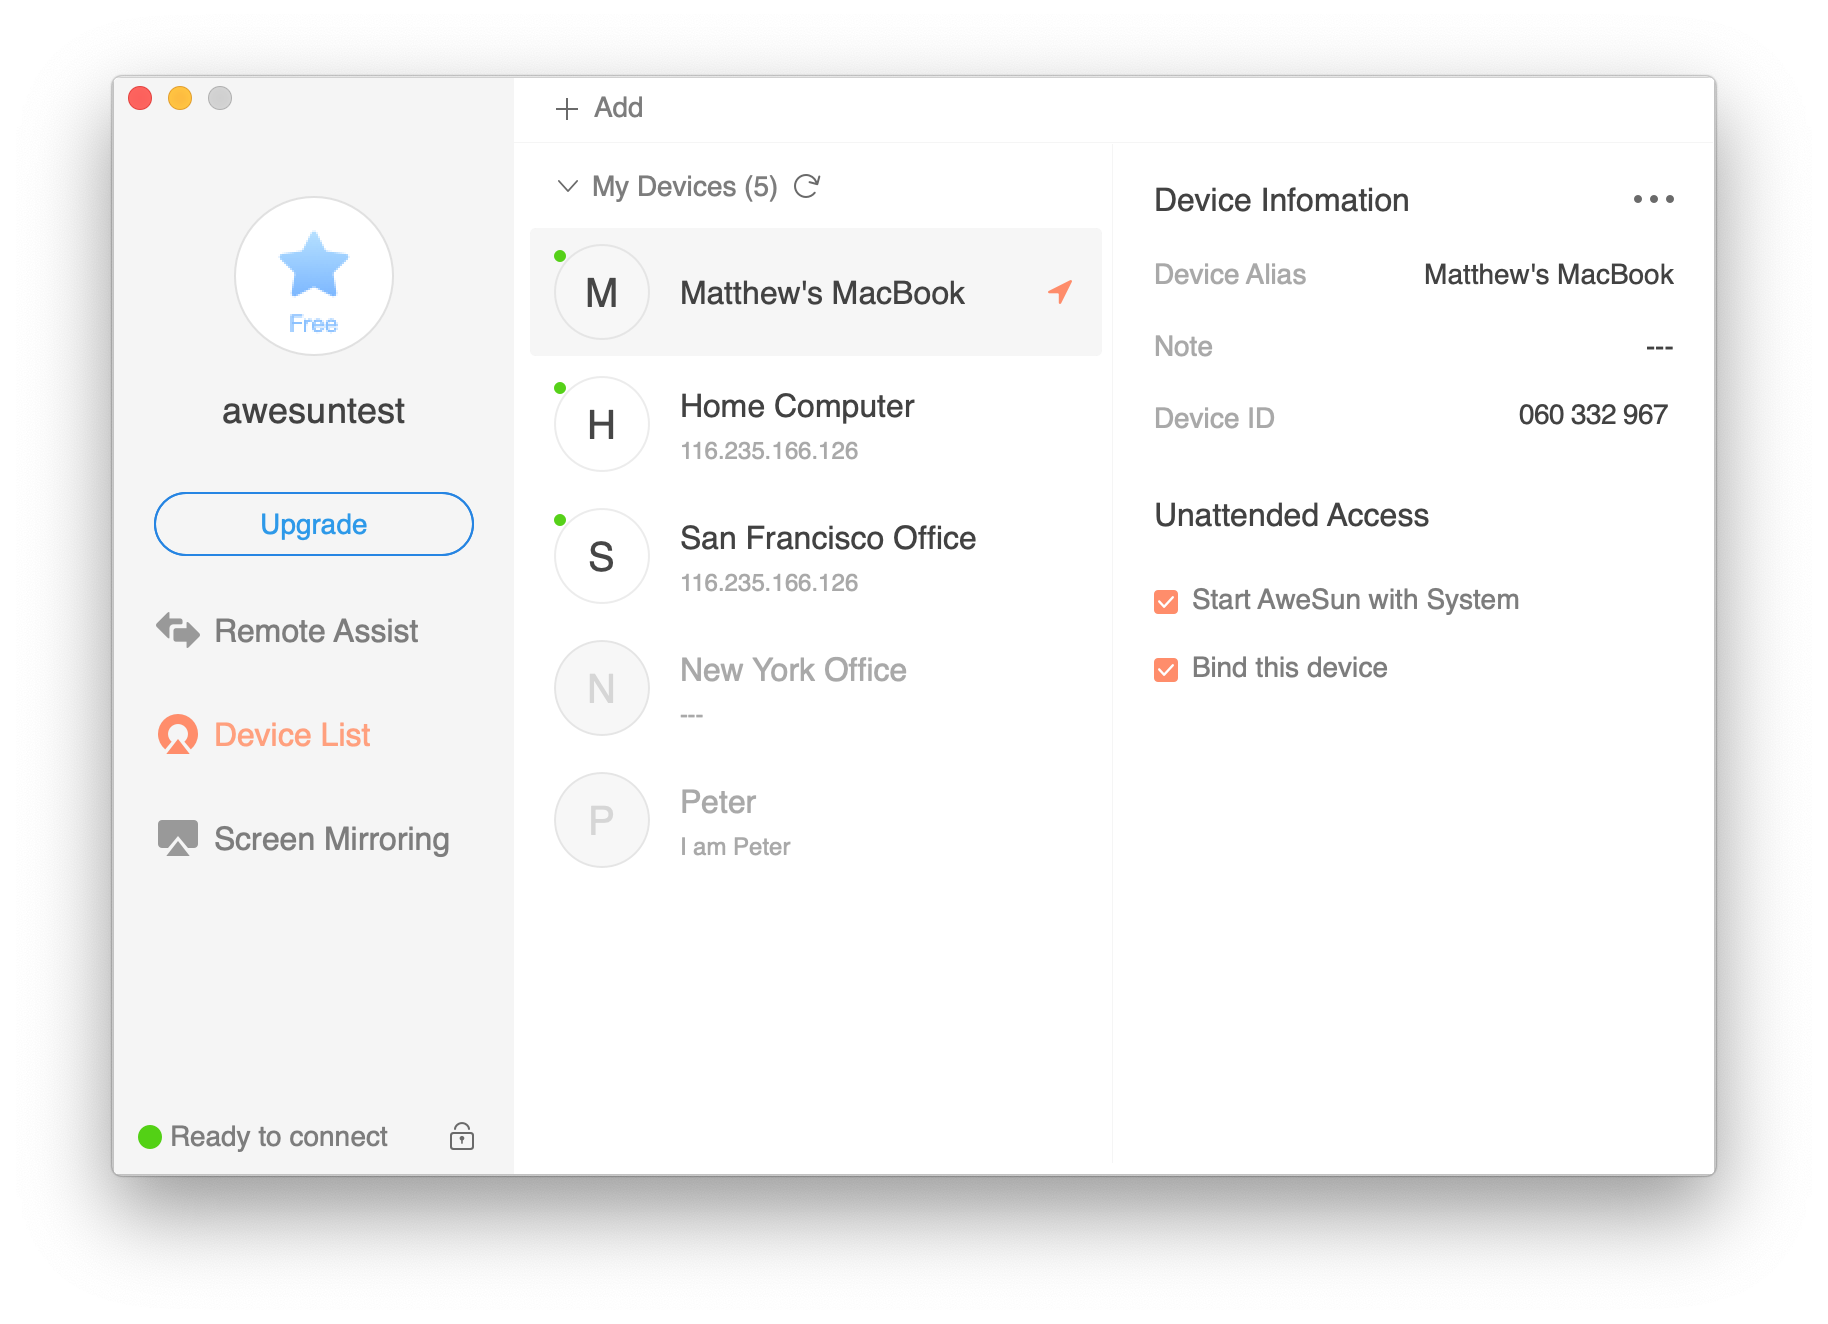Click Peter's circular P avatar
The image size is (1828, 1324).
point(601,819)
